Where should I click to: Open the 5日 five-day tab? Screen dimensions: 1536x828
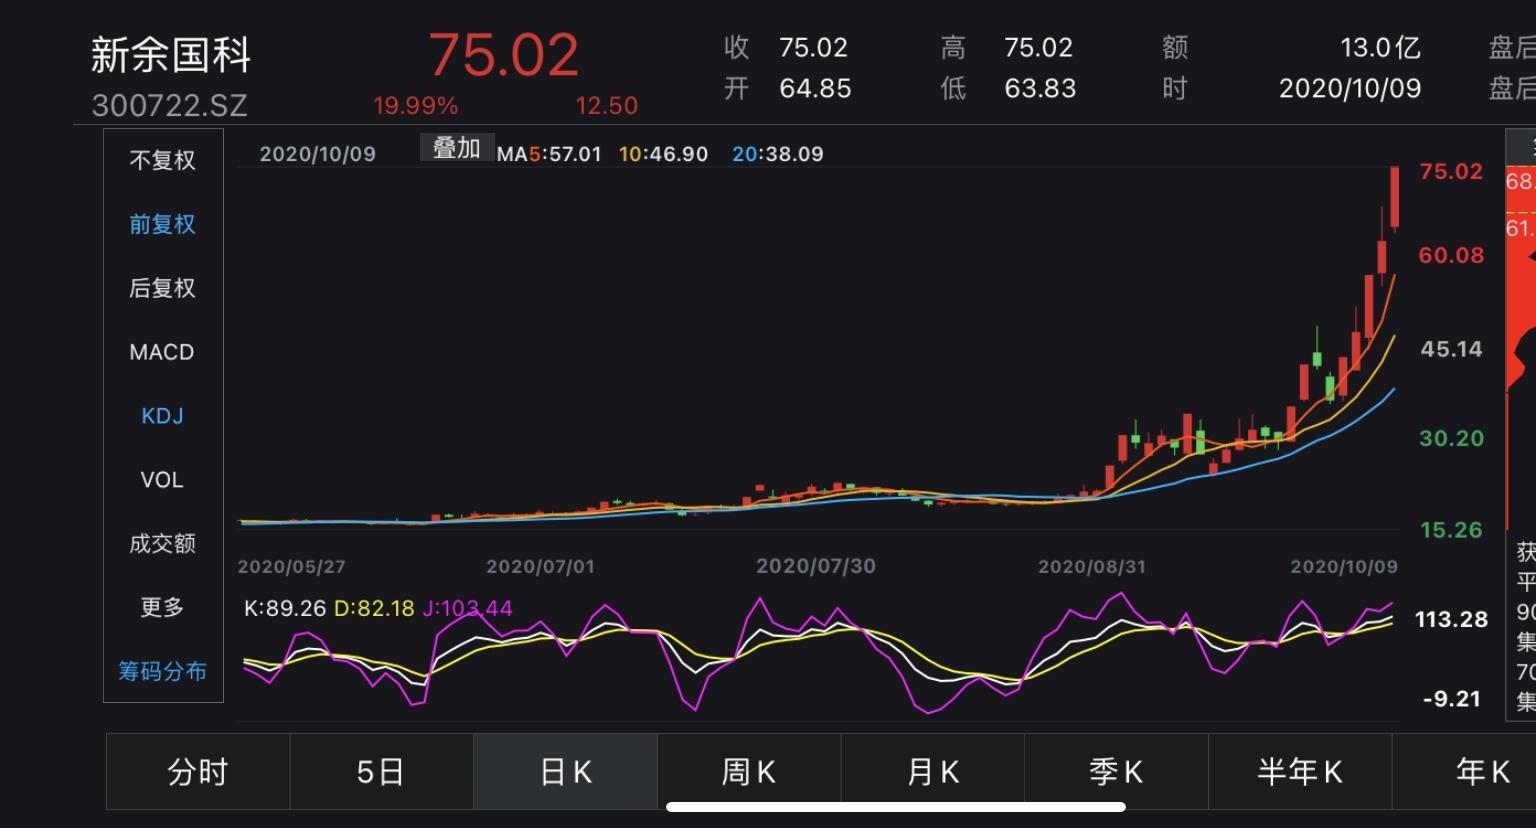[381, 771]
